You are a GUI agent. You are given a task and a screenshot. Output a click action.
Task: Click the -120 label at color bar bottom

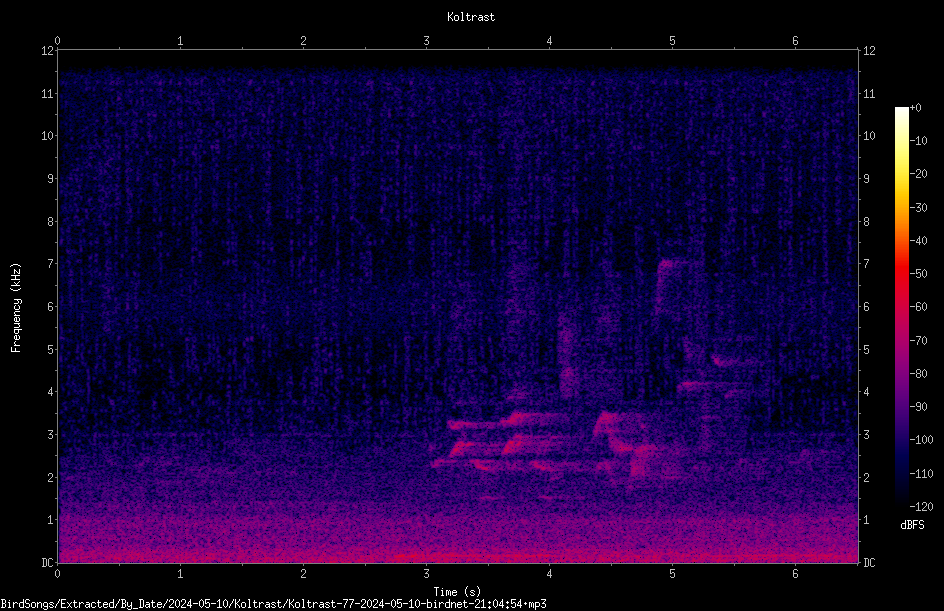(921, 507)
